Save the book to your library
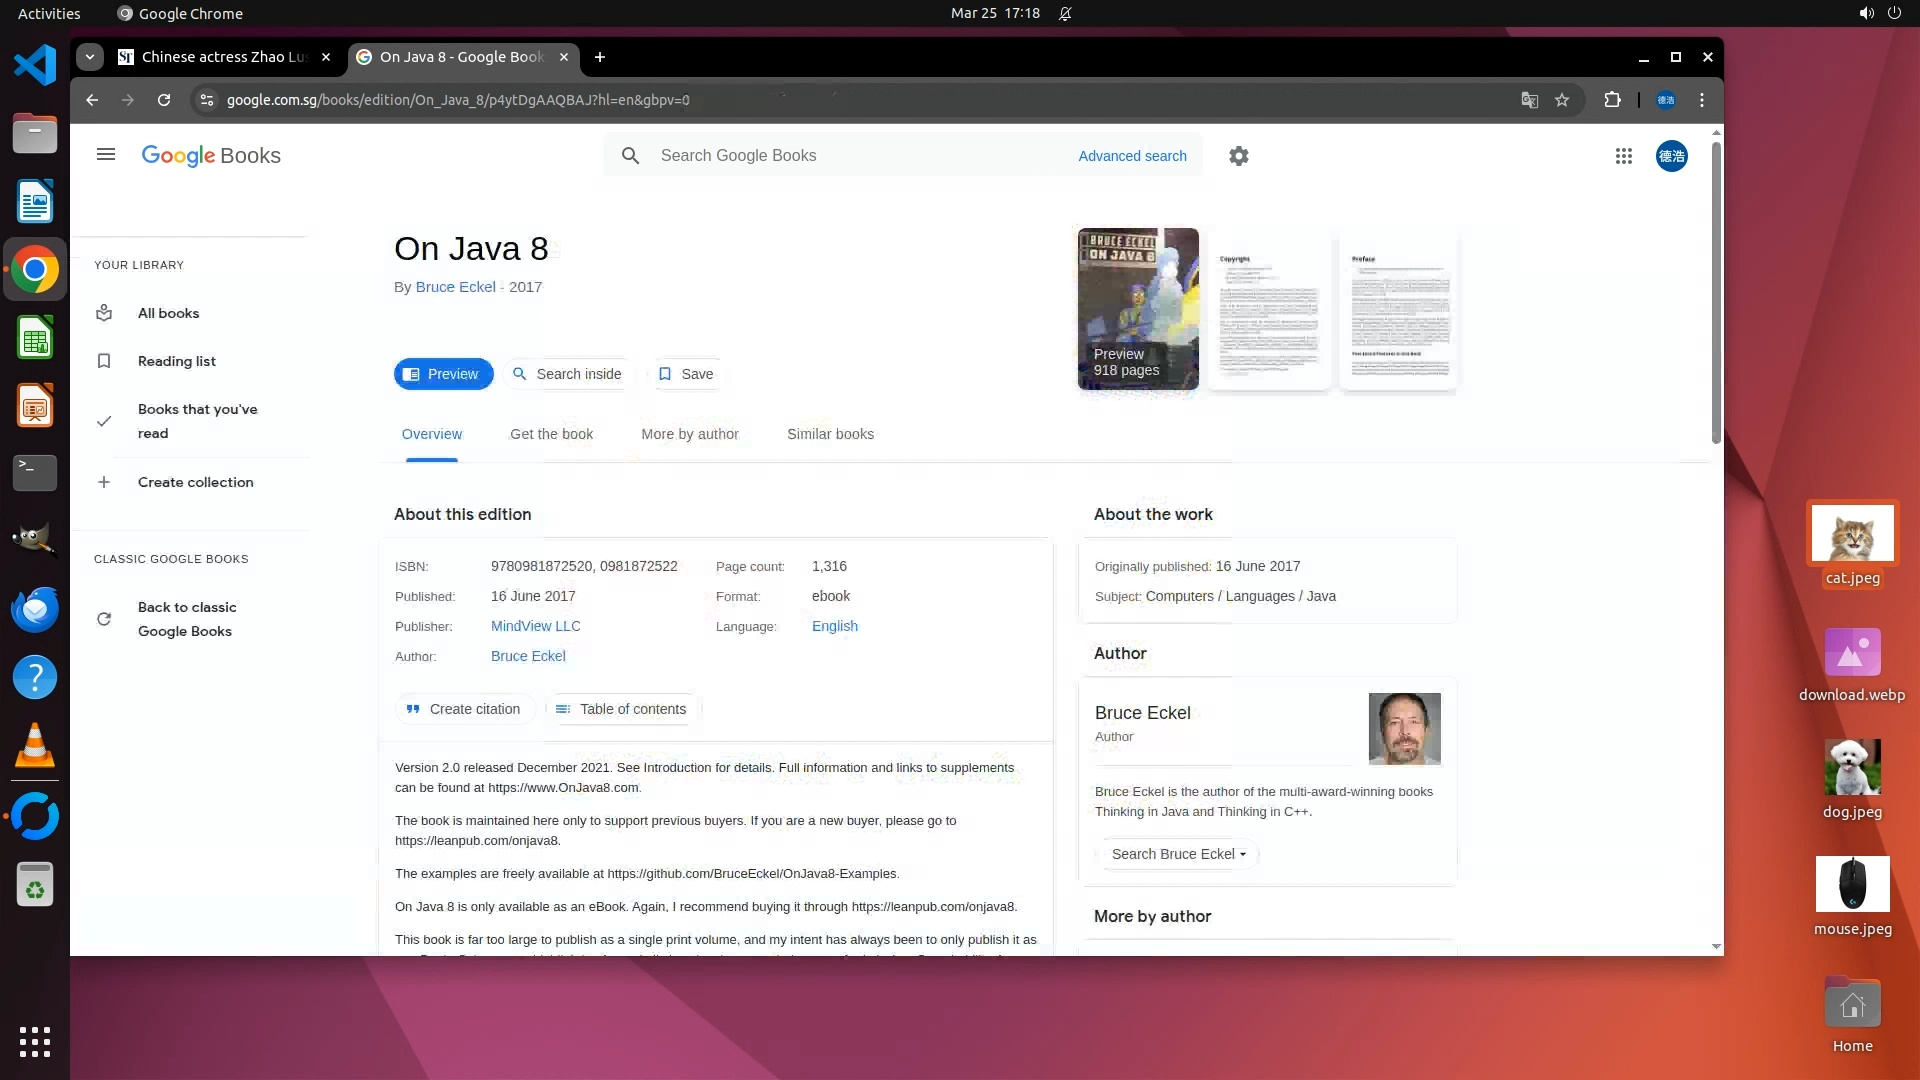1920x1080 pixels. click(686, 374)
